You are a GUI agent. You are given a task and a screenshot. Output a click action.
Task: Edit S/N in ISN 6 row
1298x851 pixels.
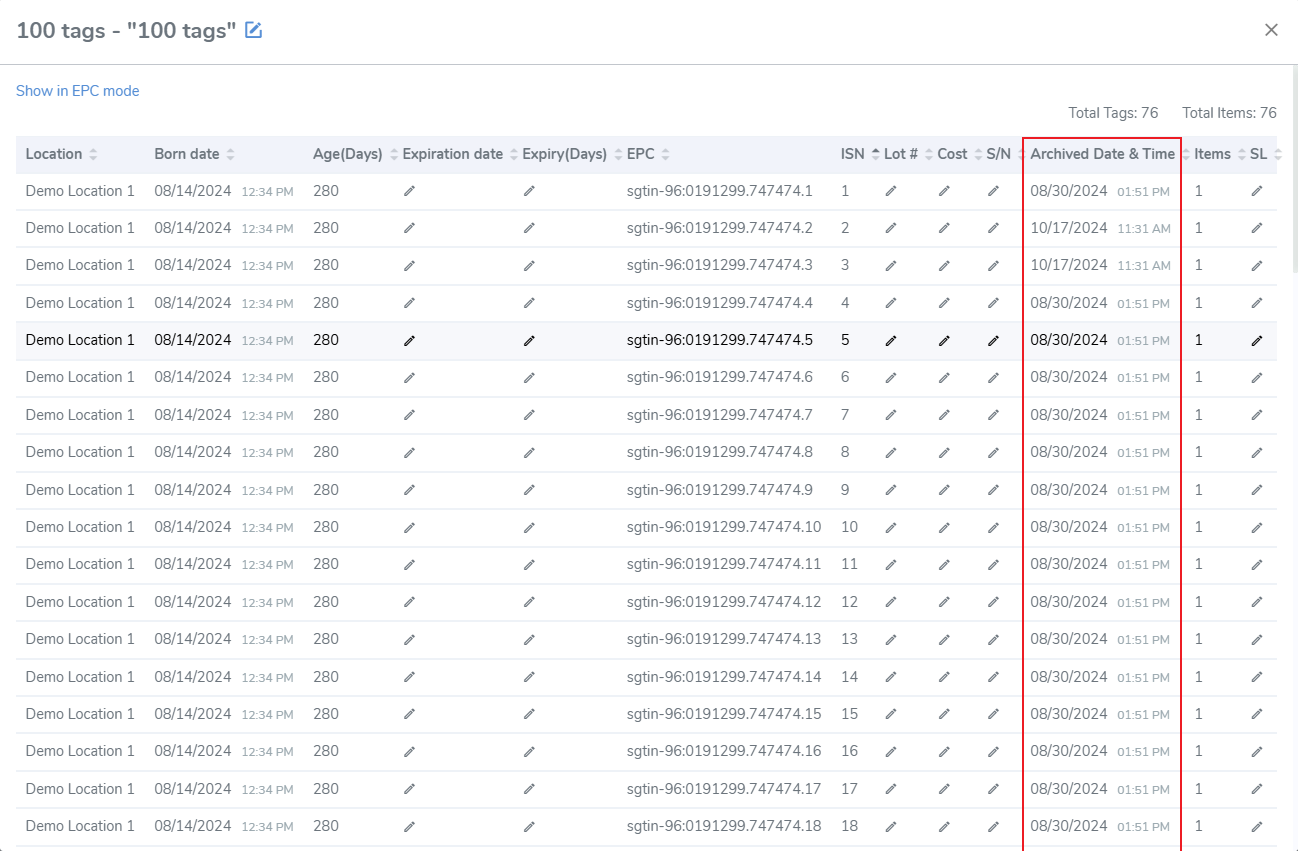pos(993,378)
